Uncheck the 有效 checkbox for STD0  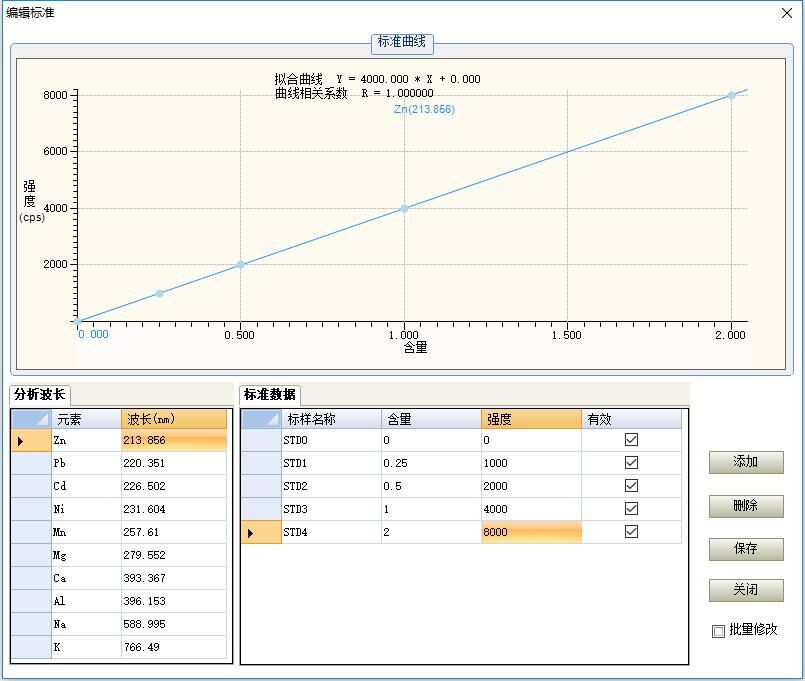coord(631,440)
